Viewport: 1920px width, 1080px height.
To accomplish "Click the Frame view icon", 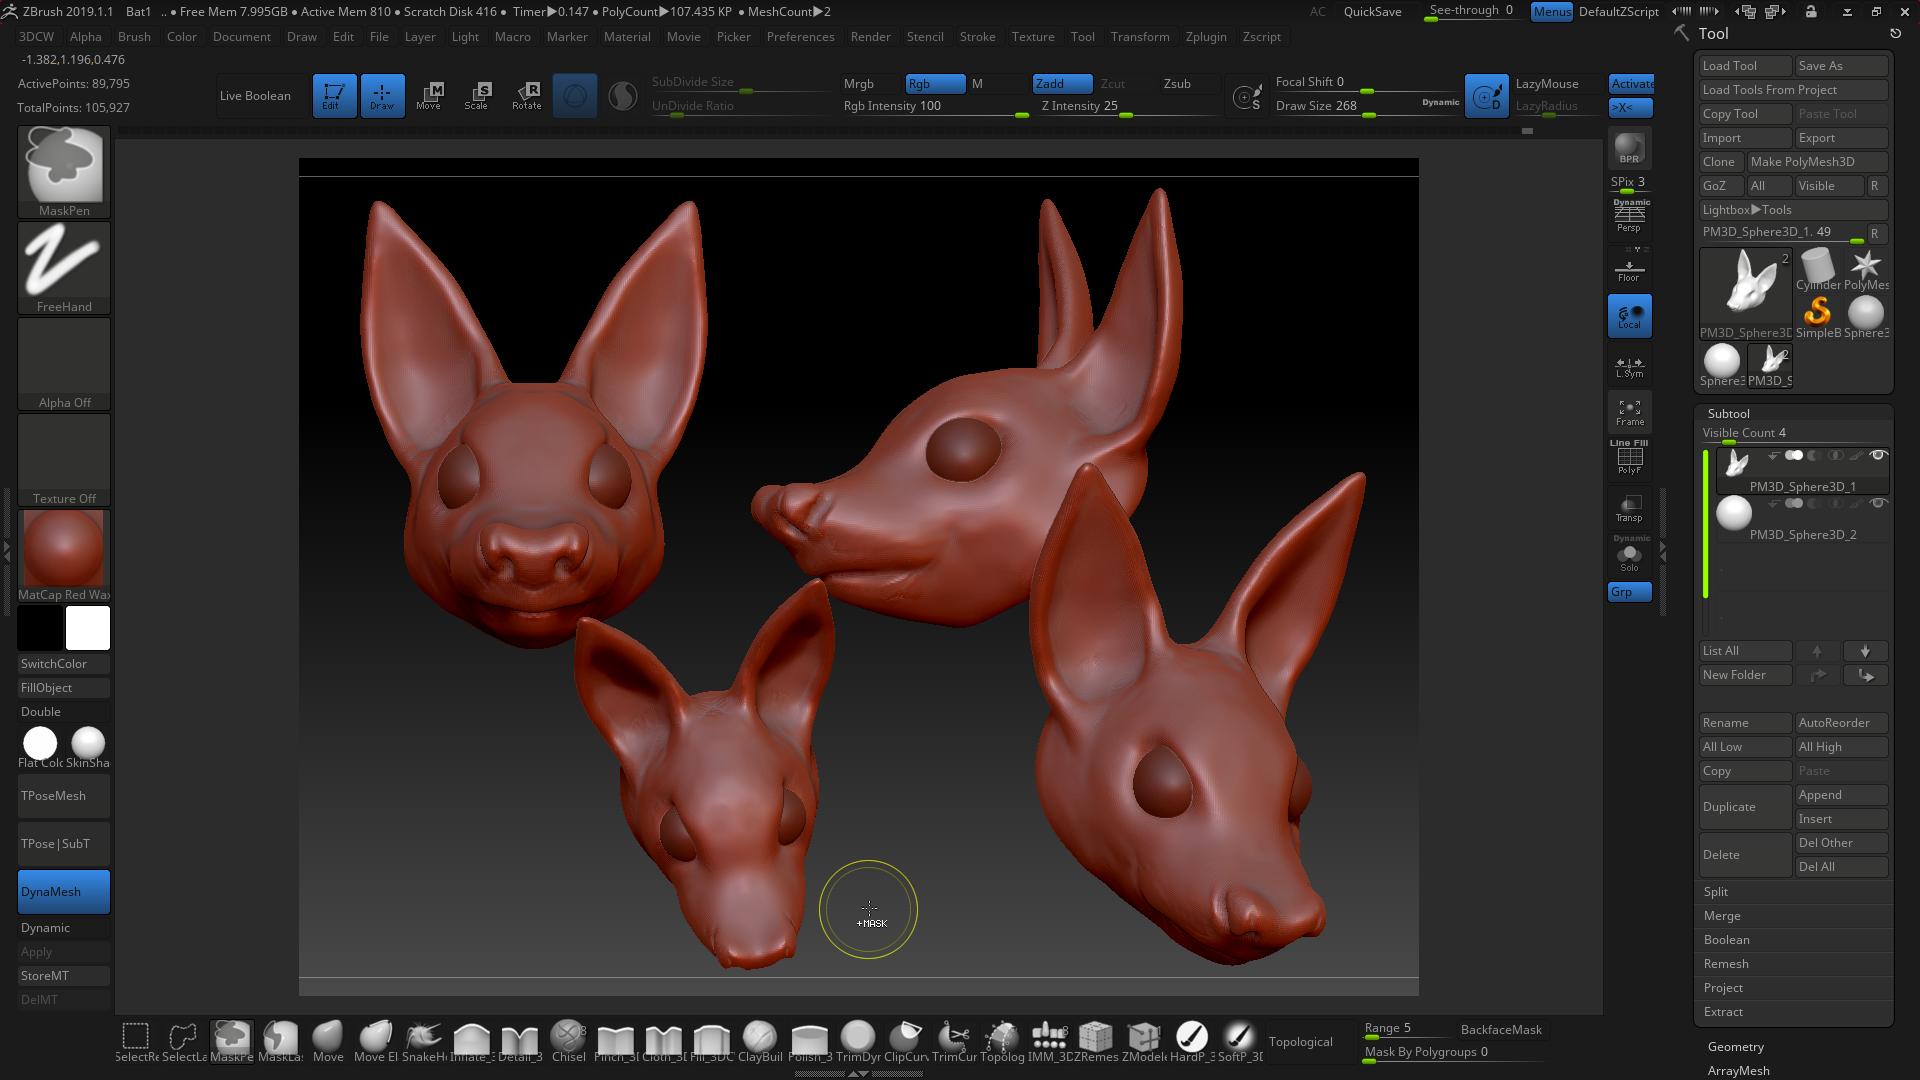I will [1629, 412].
